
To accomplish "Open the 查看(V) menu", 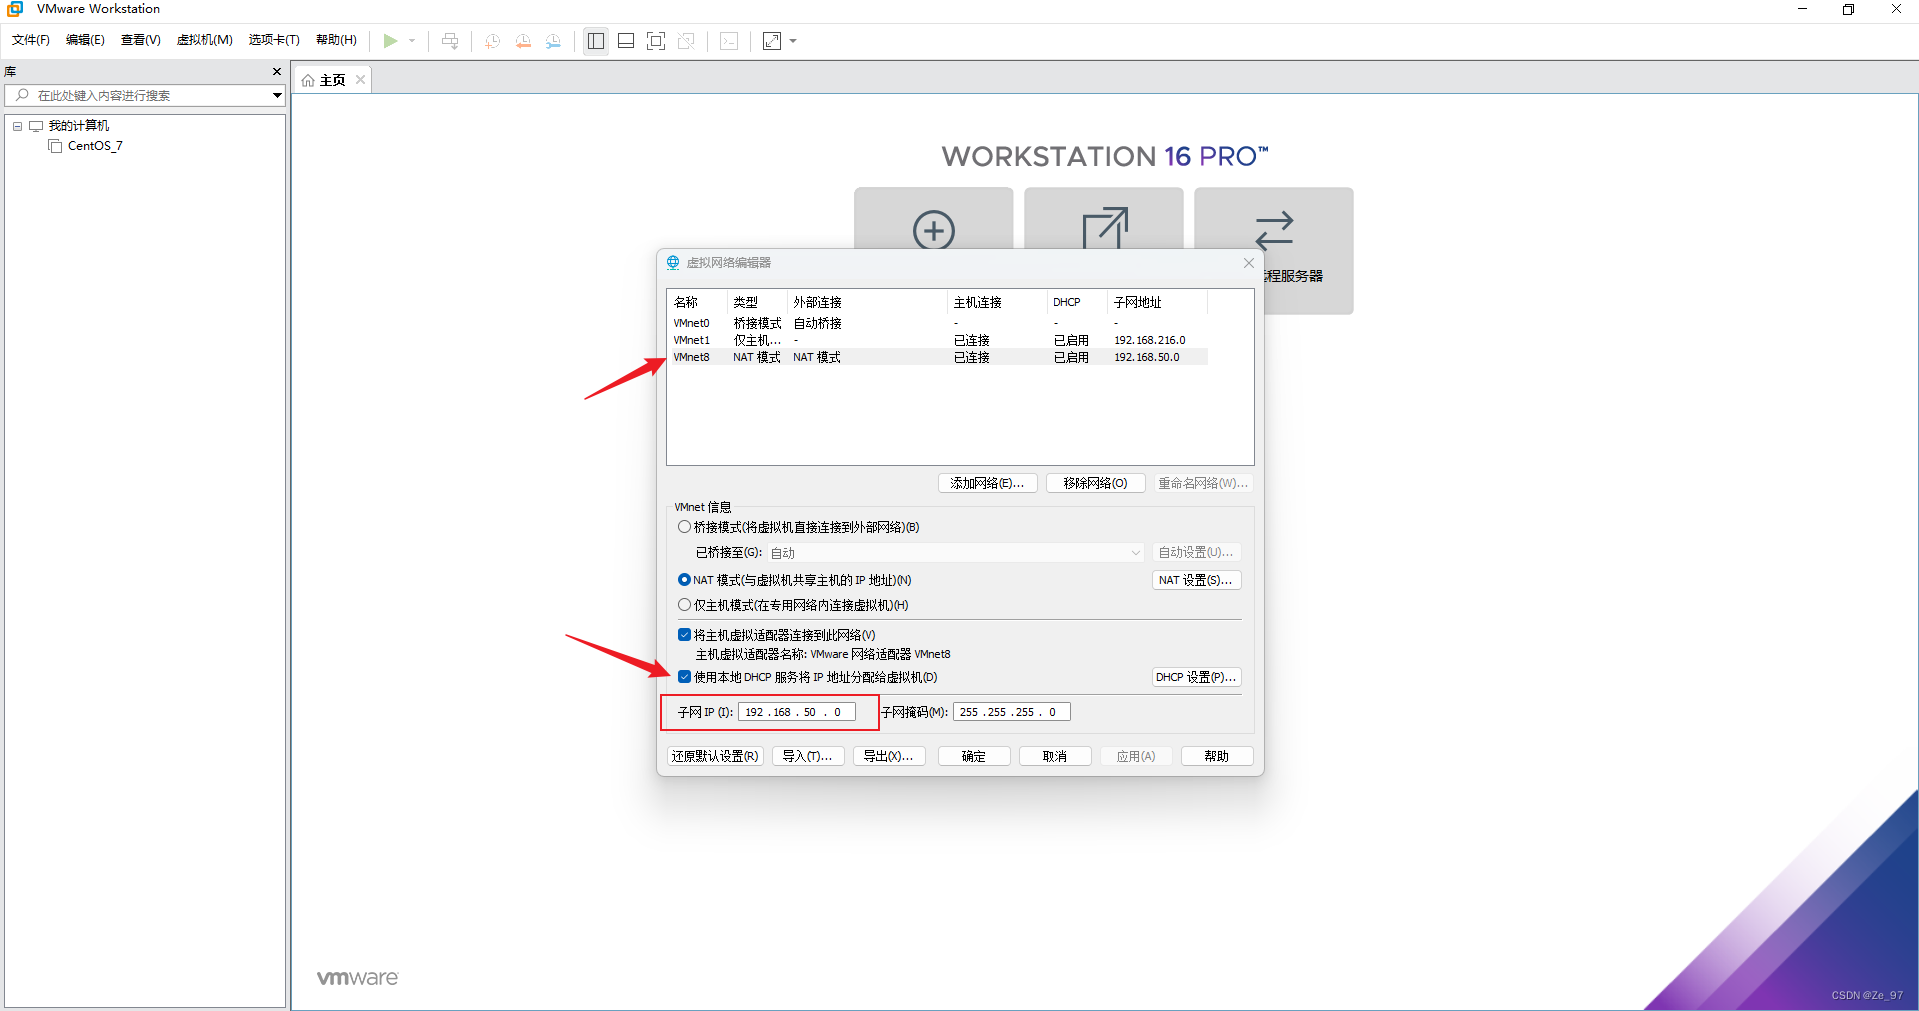I will pyautogui.click(x=140, y=40).
